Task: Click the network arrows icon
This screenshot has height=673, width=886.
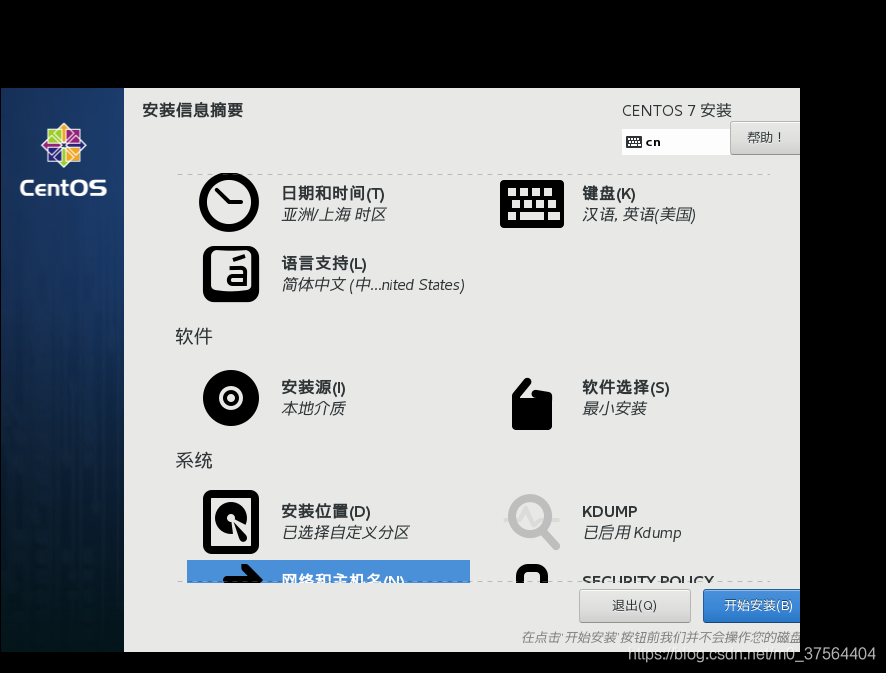Action: click(243, 574)
